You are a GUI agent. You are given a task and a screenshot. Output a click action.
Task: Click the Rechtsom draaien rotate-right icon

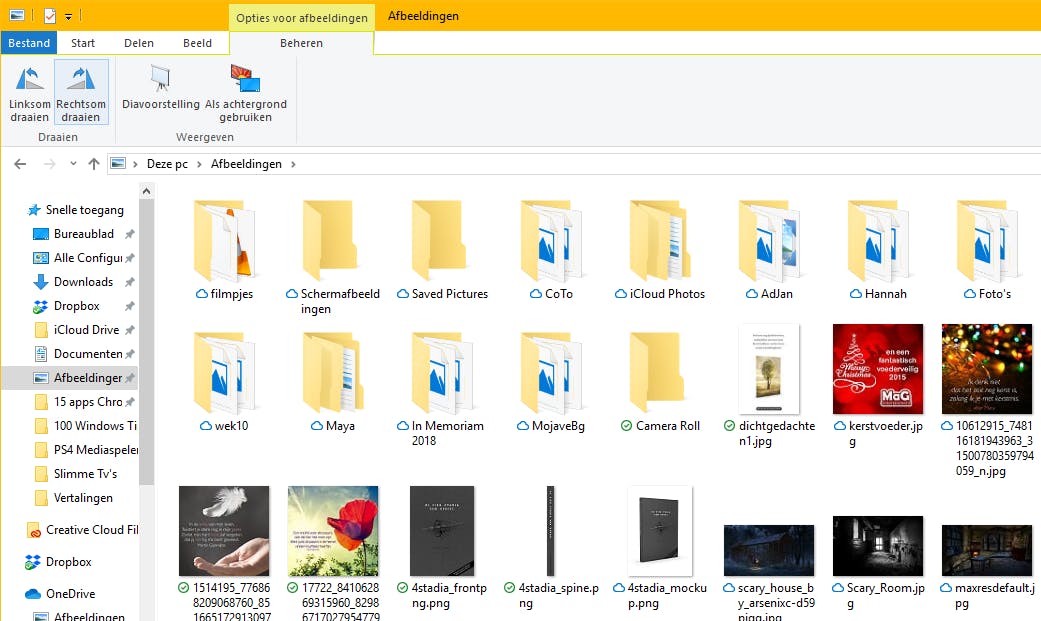pyautogui.click(x=80, y=78)
